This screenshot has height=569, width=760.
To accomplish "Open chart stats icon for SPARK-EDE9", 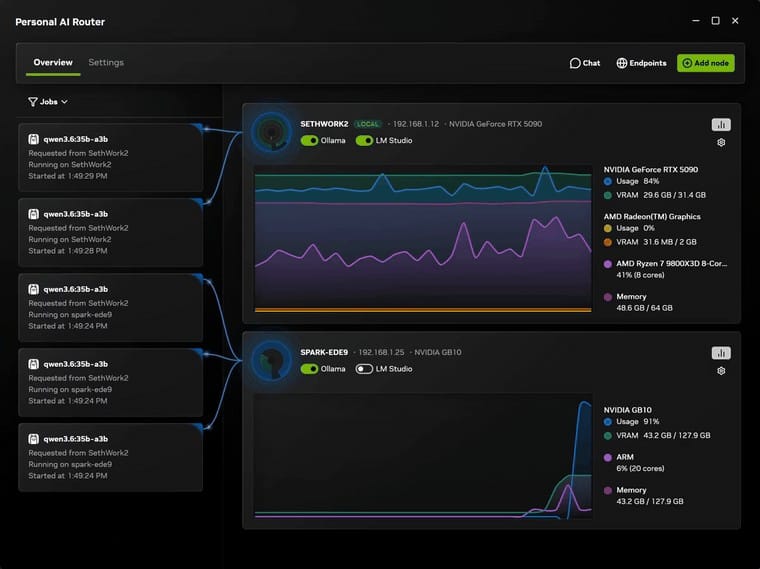I will tap(721, 353).
